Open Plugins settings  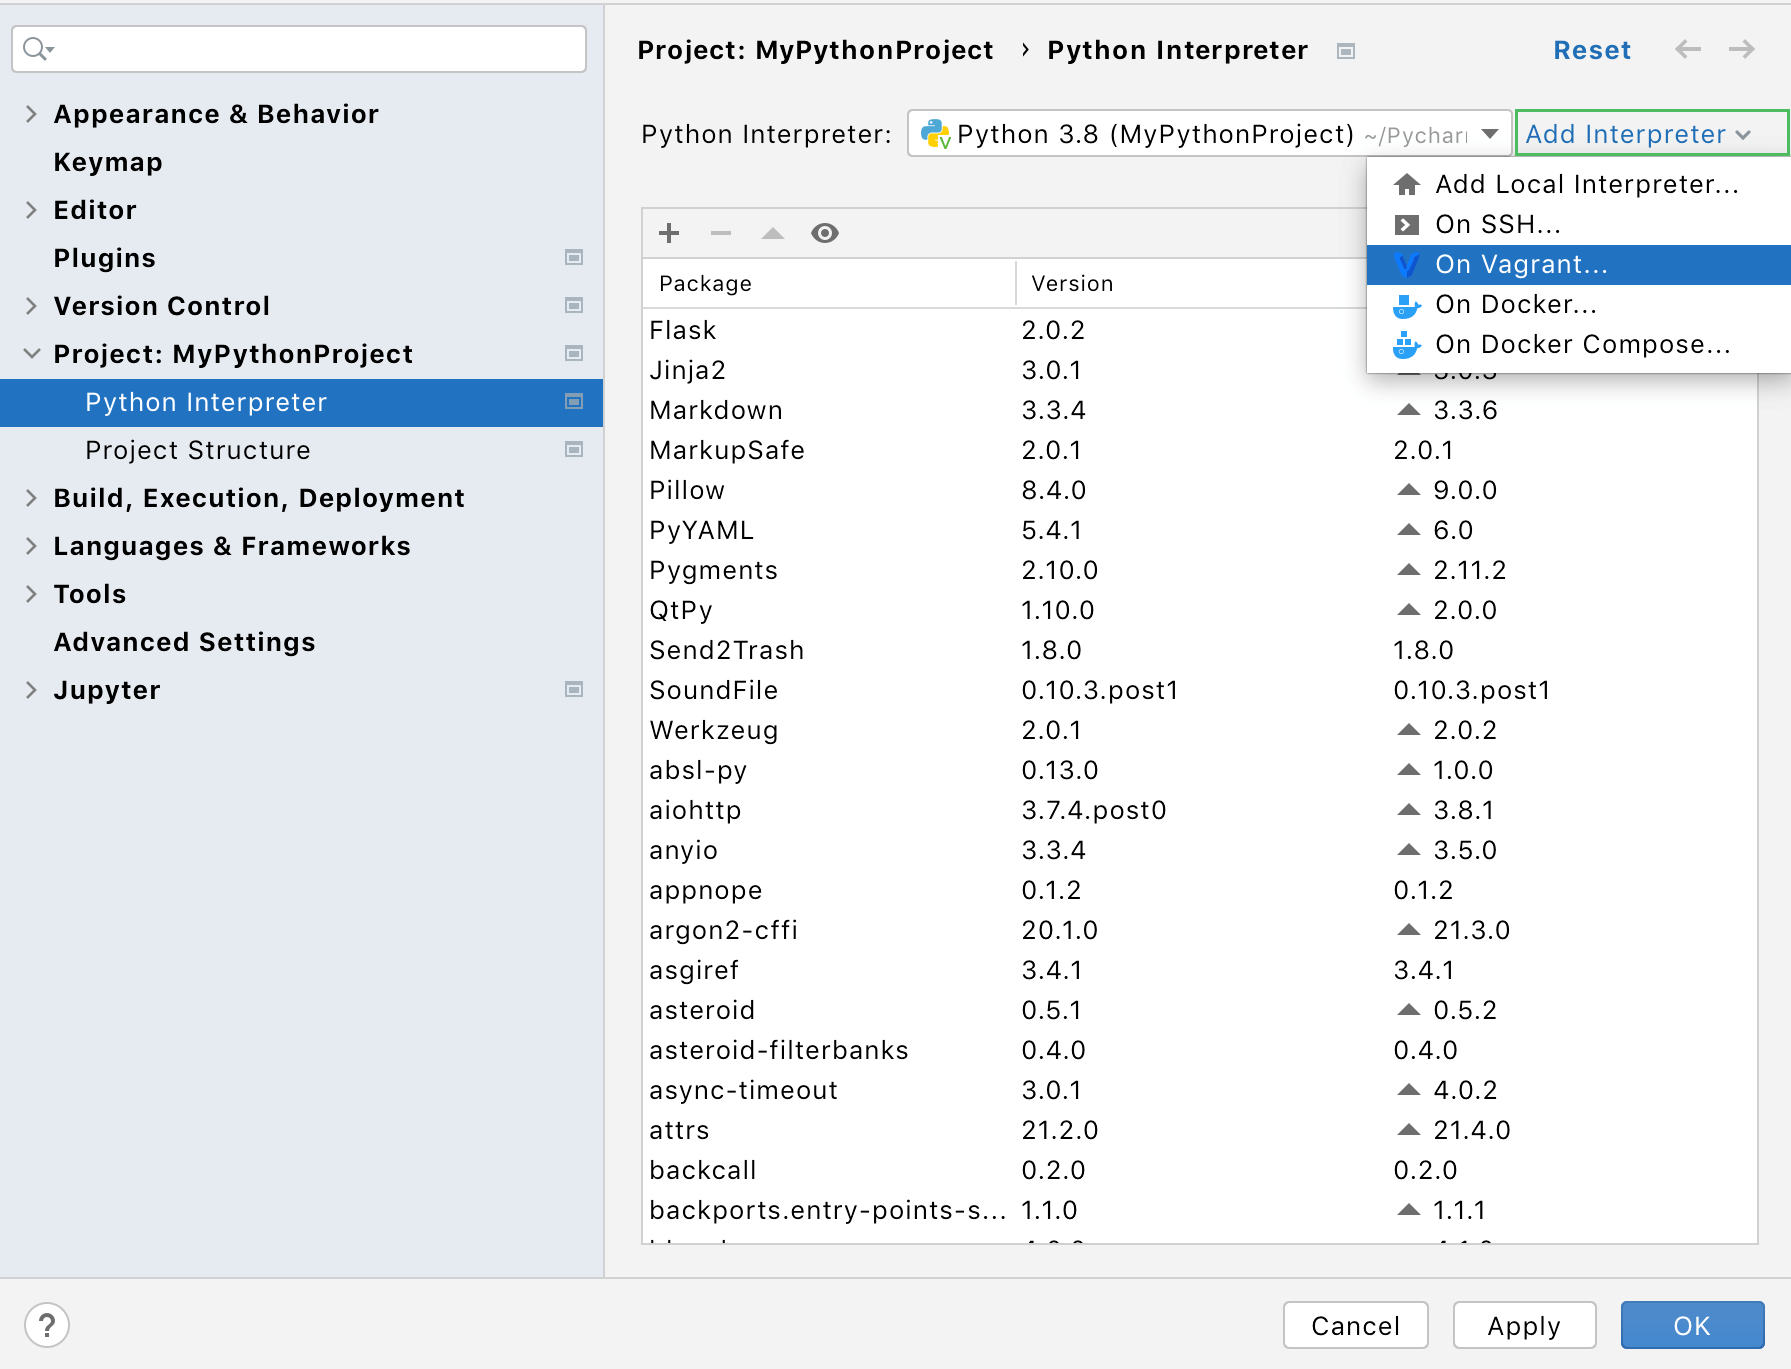point(105,258)
